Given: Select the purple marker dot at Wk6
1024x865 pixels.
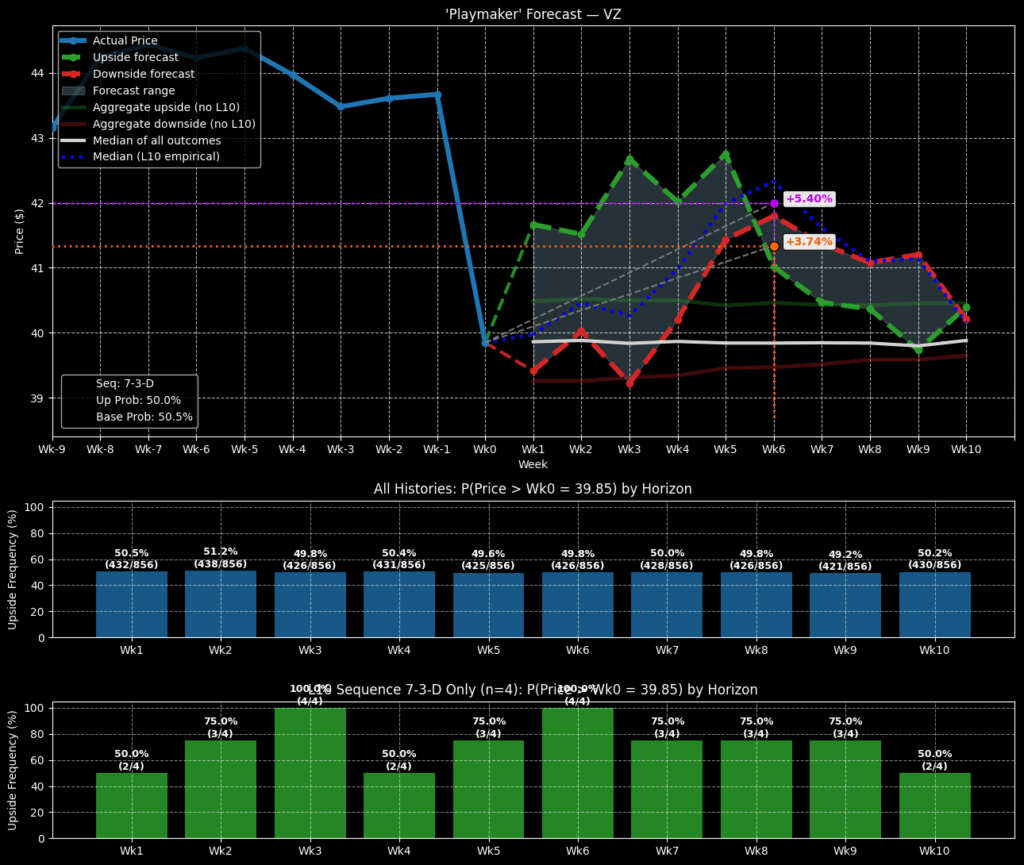Looking at the screenshot, I should pyautogui.click(x=774, y=203).
